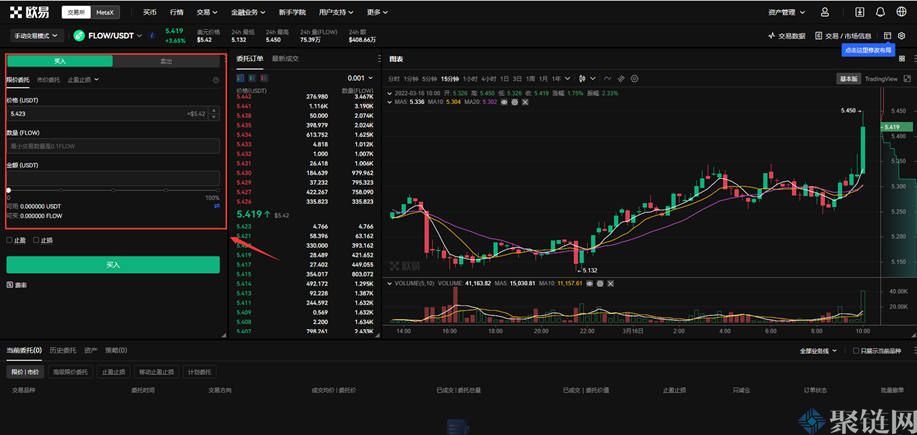This screenshot has height=435, width=917.
Task: Enable the 止损 stop-loss checkbox
Action: (x=36, y=240)
